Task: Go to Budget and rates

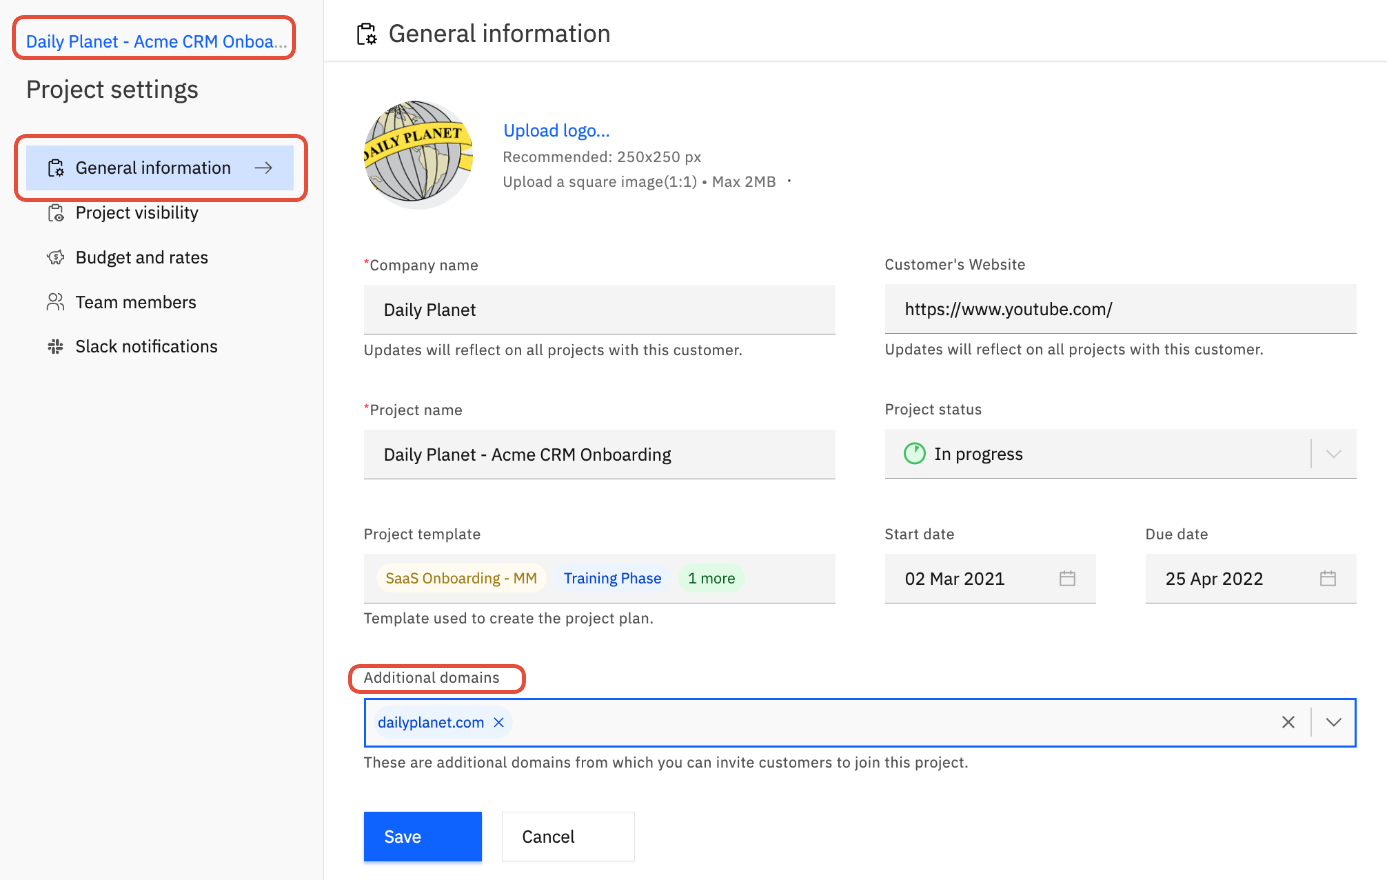Action: pos(142,258)
